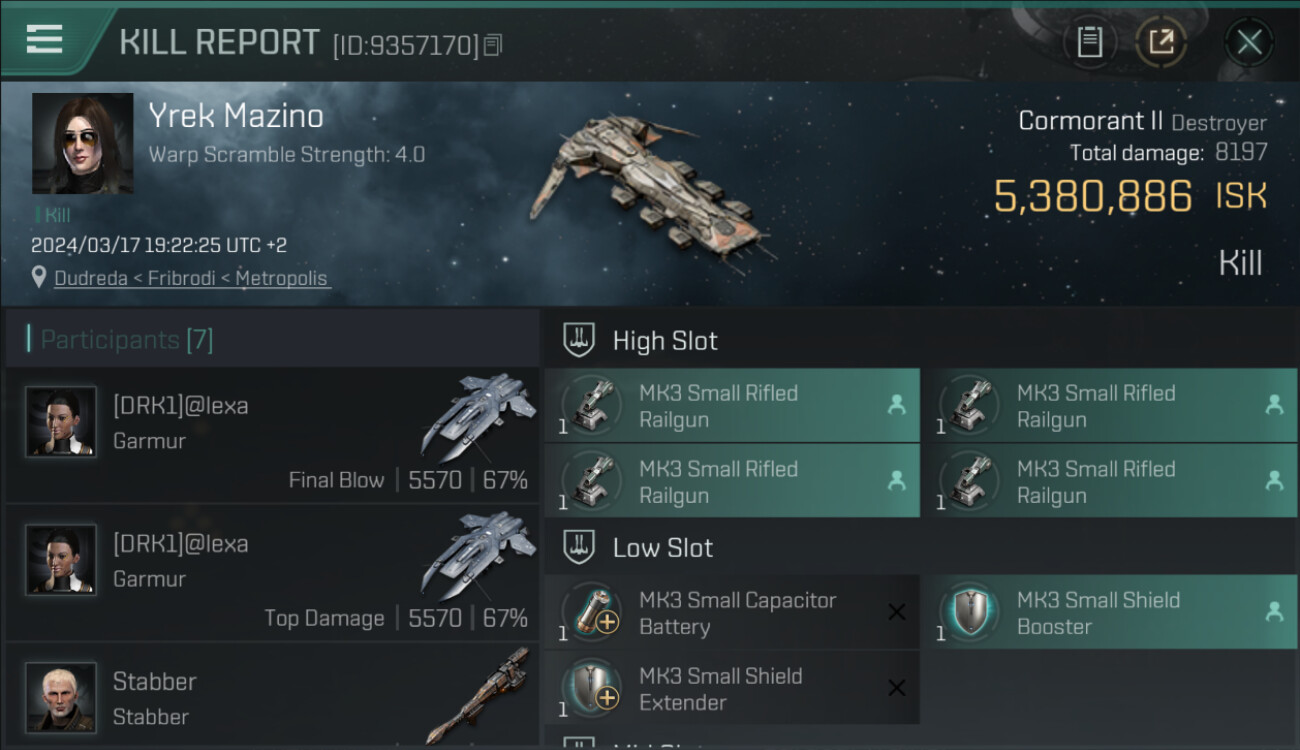Select the Stabber participant portrait
The image size is (1300, 750).
pyautogui.click(x=61, y=697)
